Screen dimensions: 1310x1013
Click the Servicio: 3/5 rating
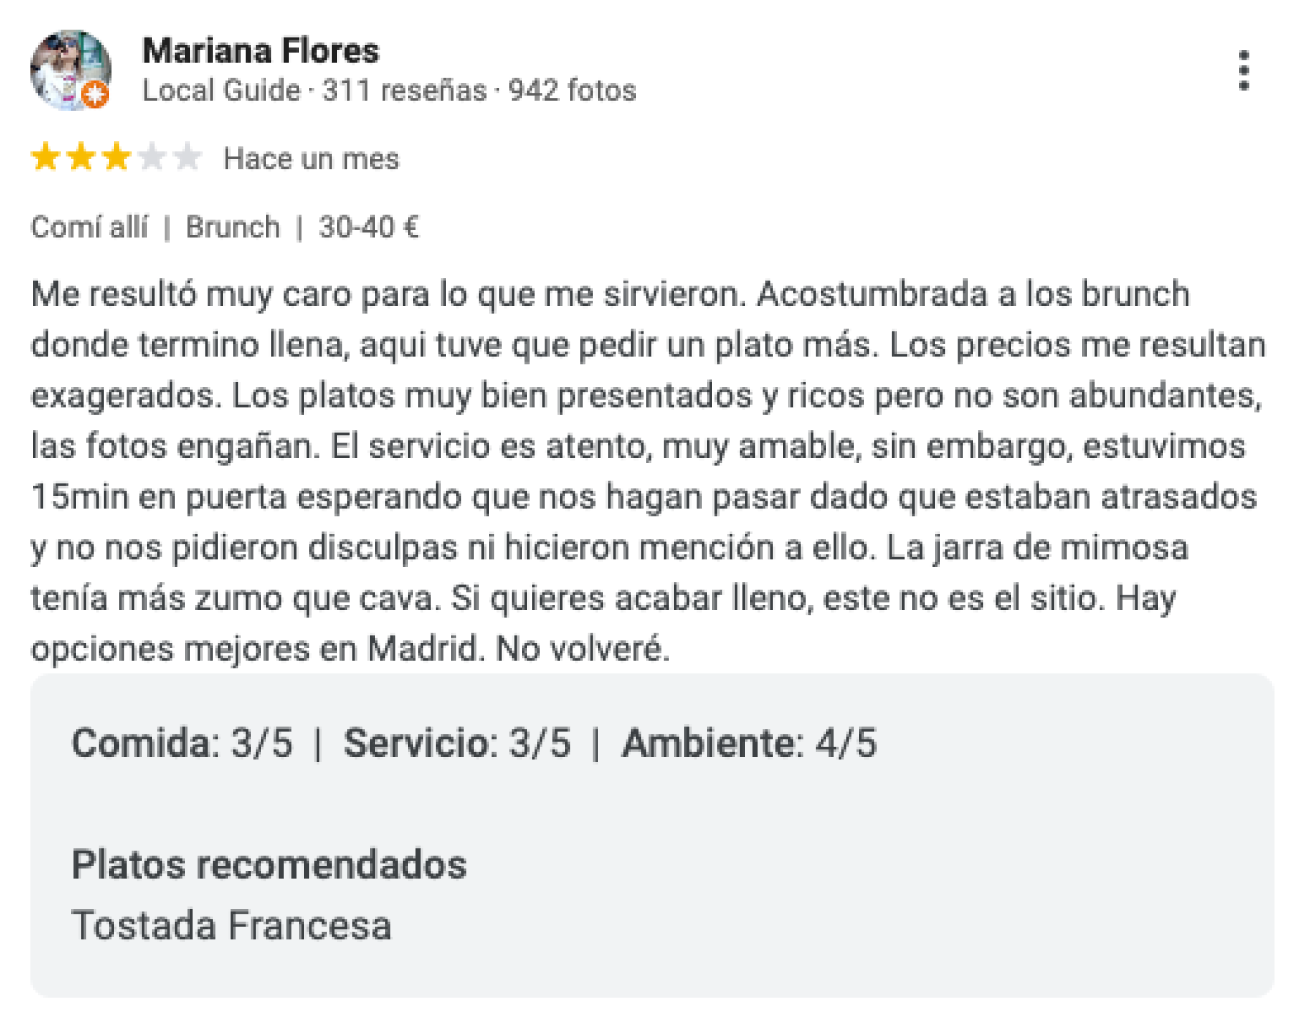(457, 743)
